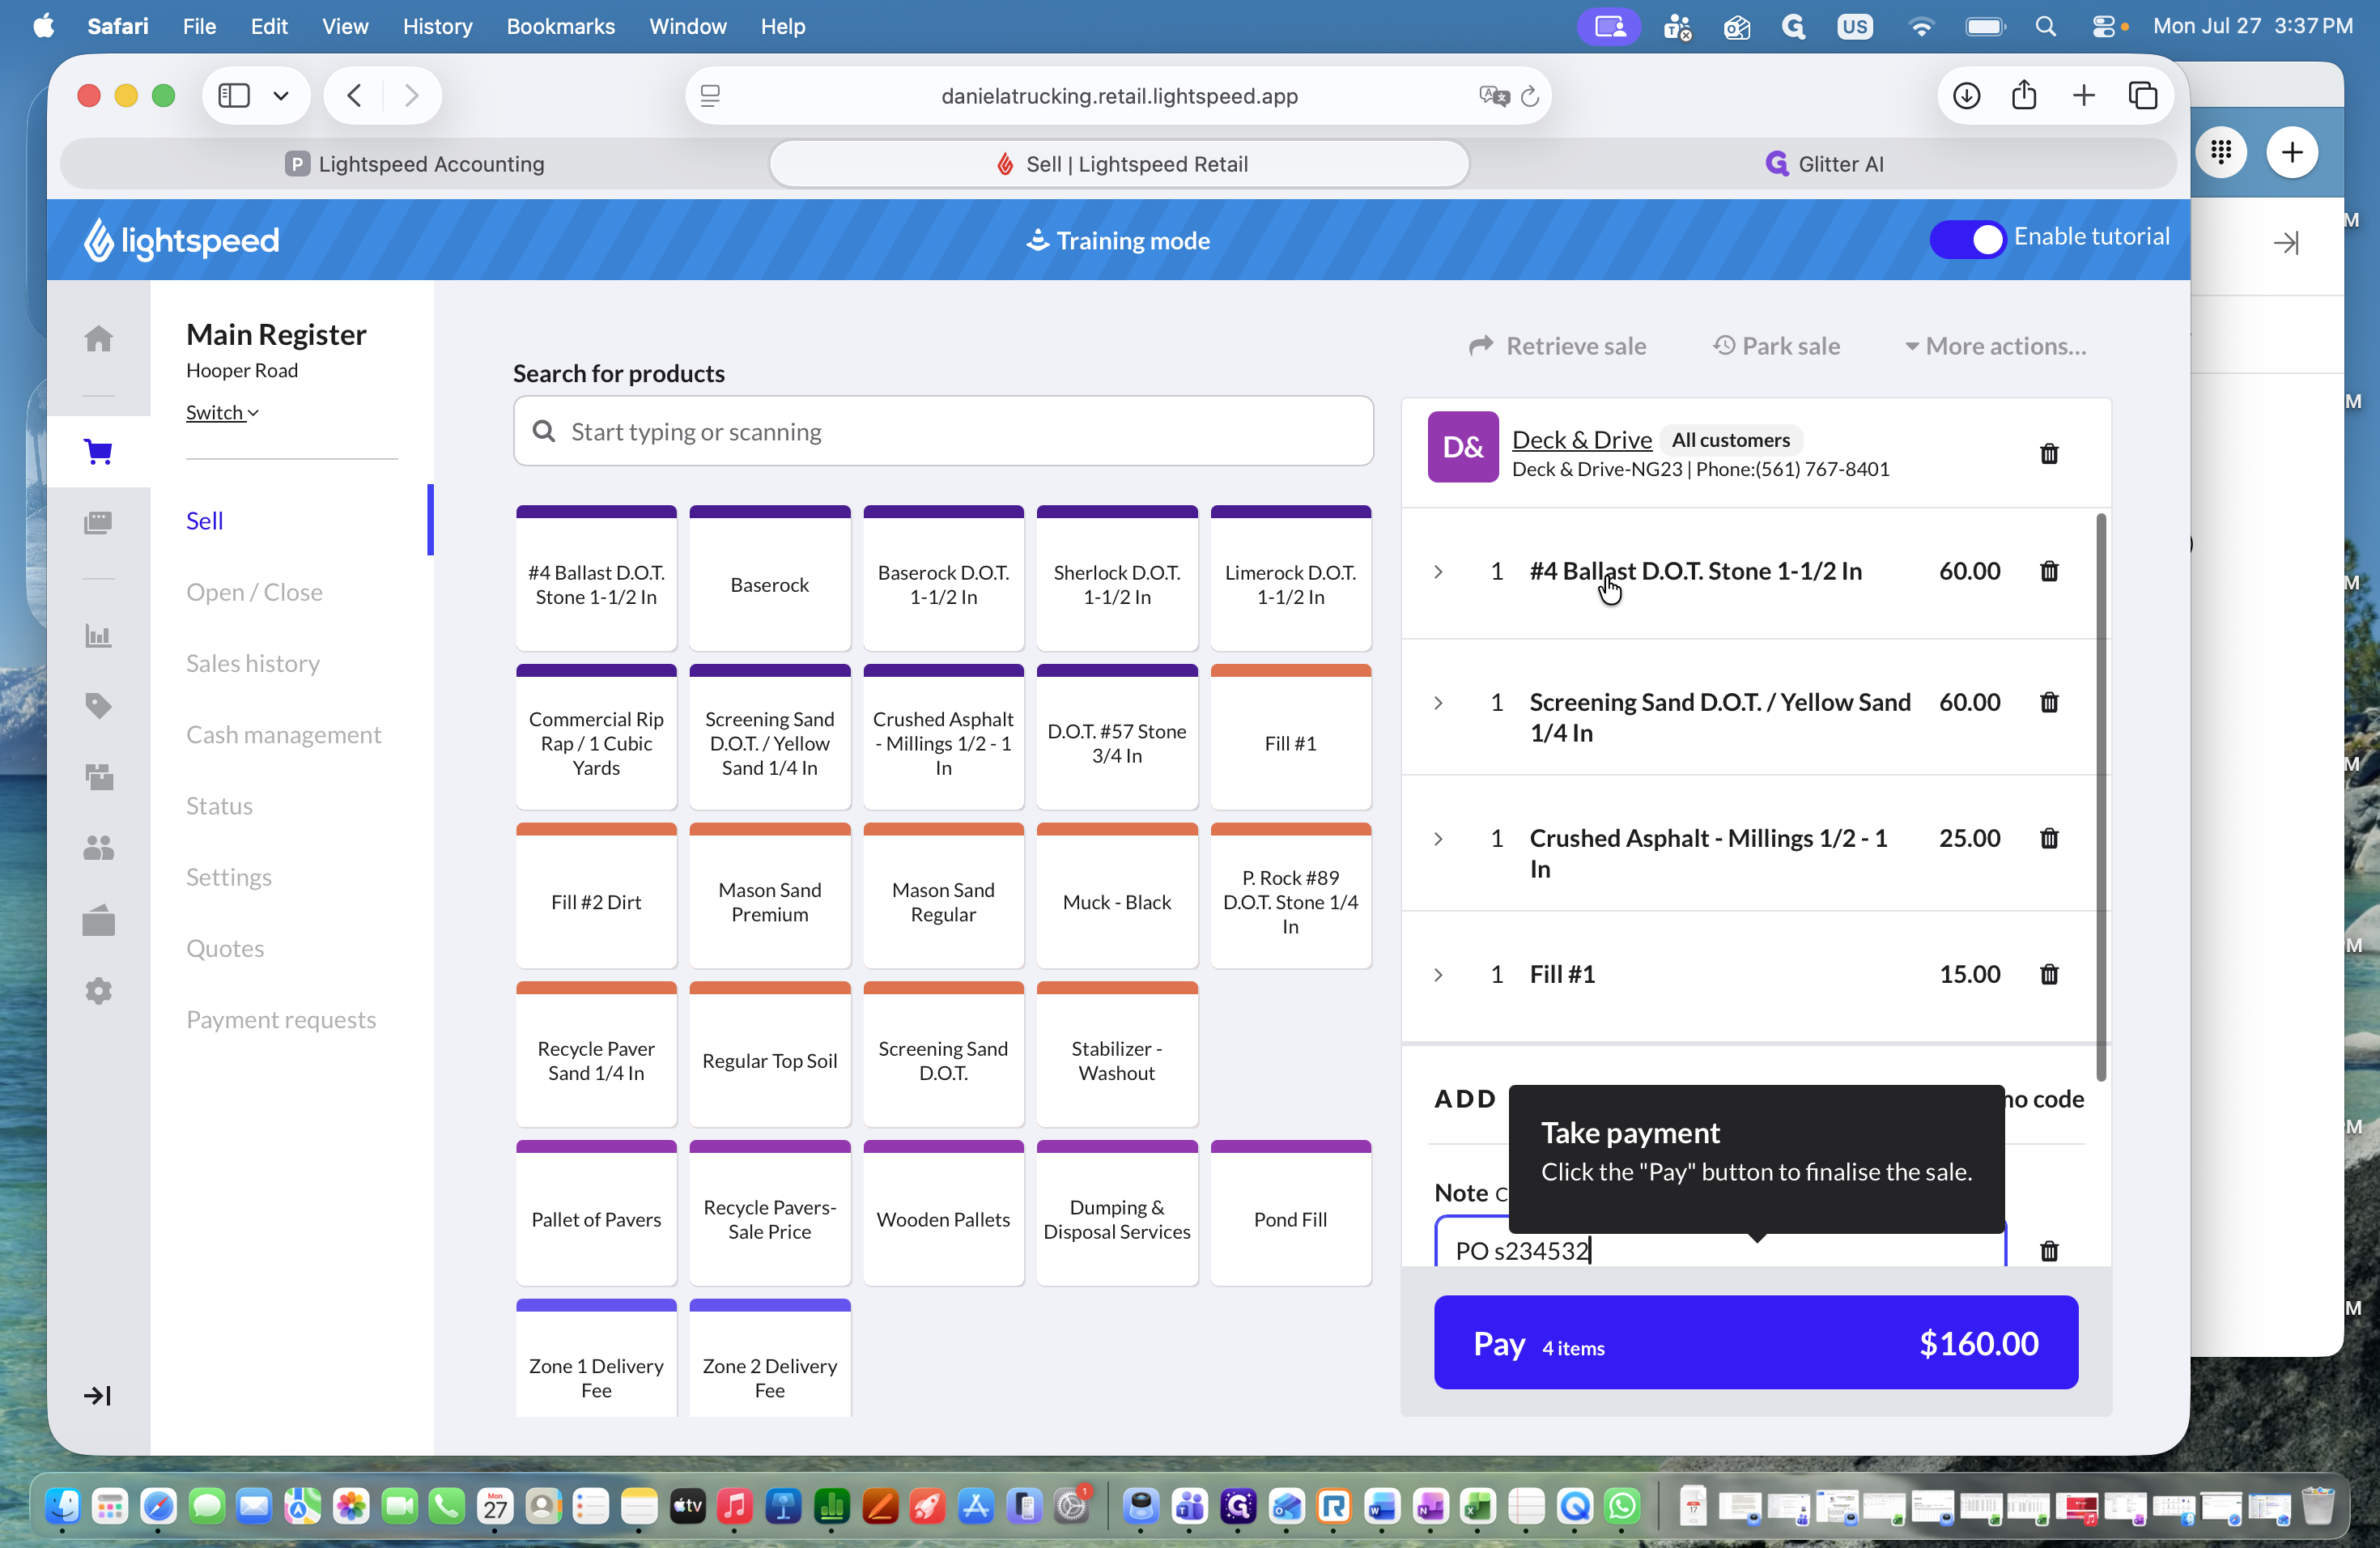2380x1548 pixels.
Task: Open the Setup gear icon in sidebar
Action: click(98, 991)
